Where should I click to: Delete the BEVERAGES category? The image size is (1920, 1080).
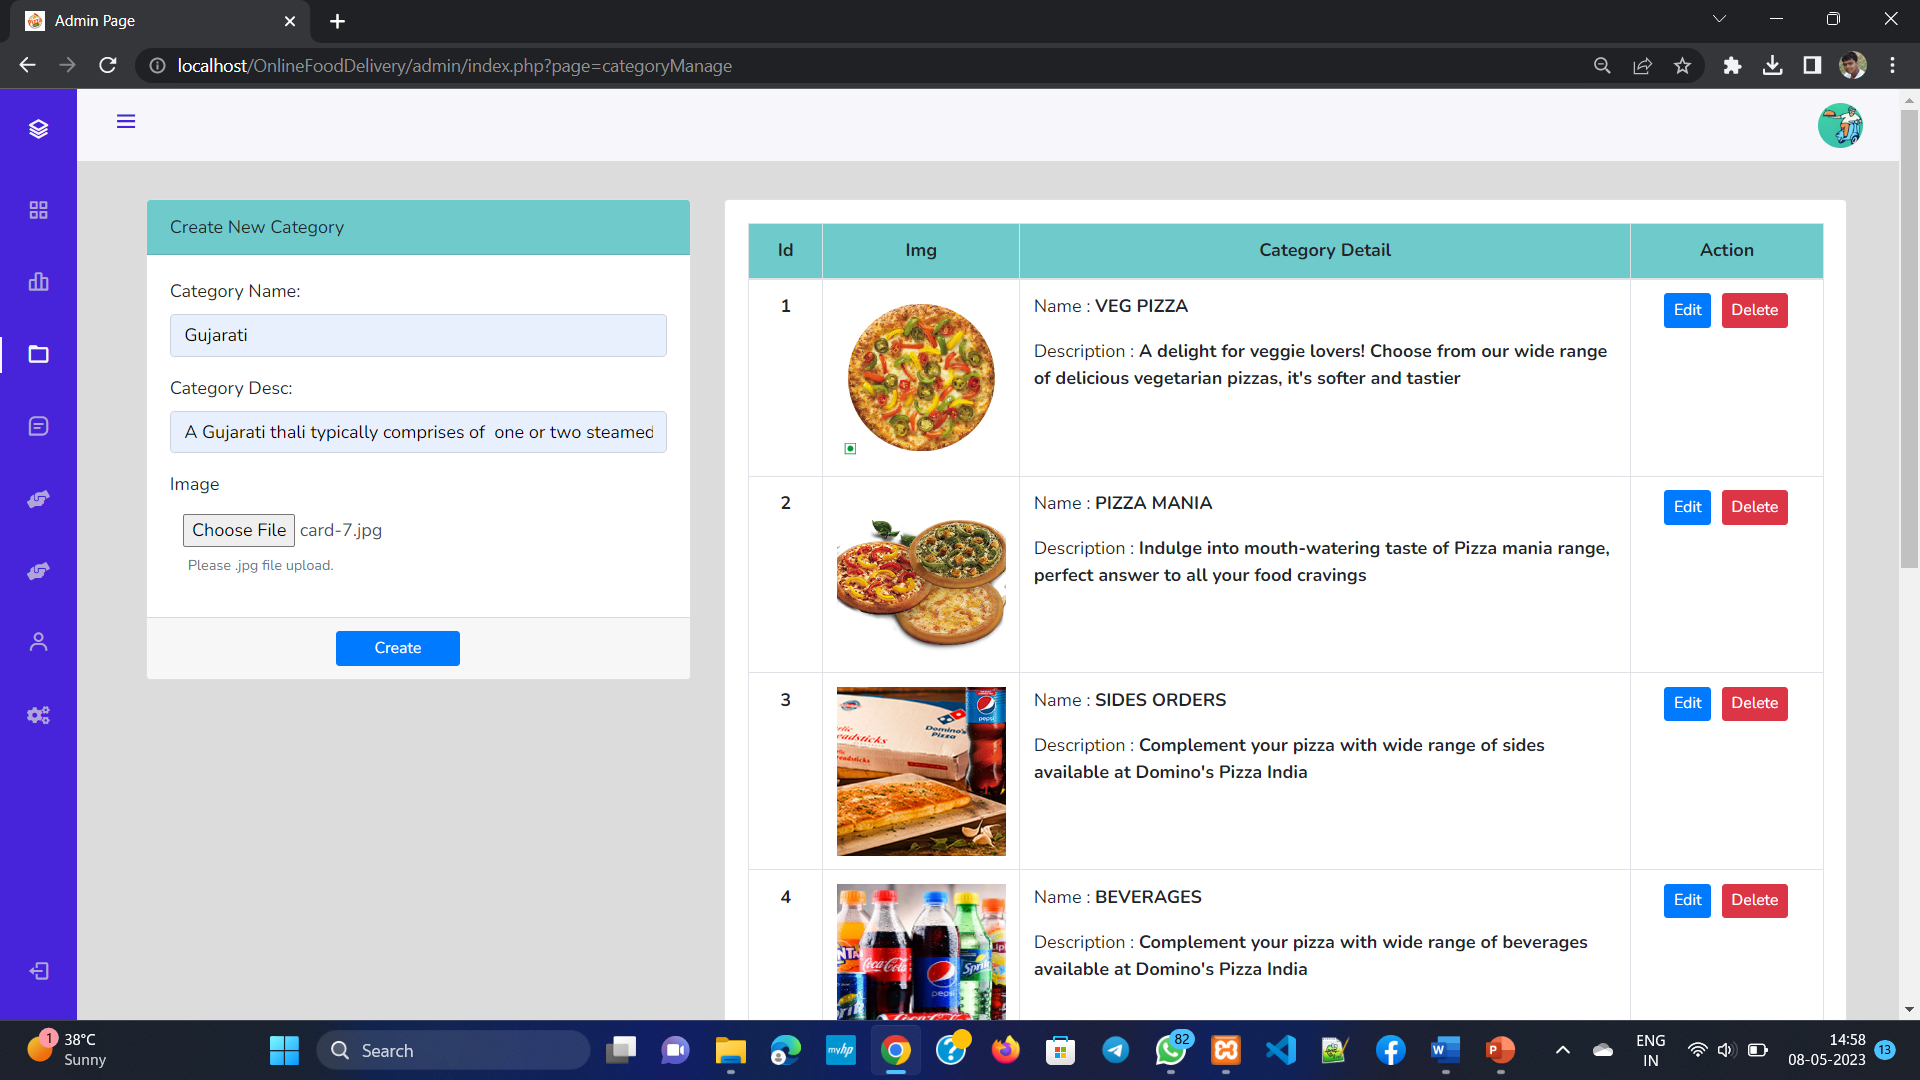pyautogui.click(x=1755, y=900)
